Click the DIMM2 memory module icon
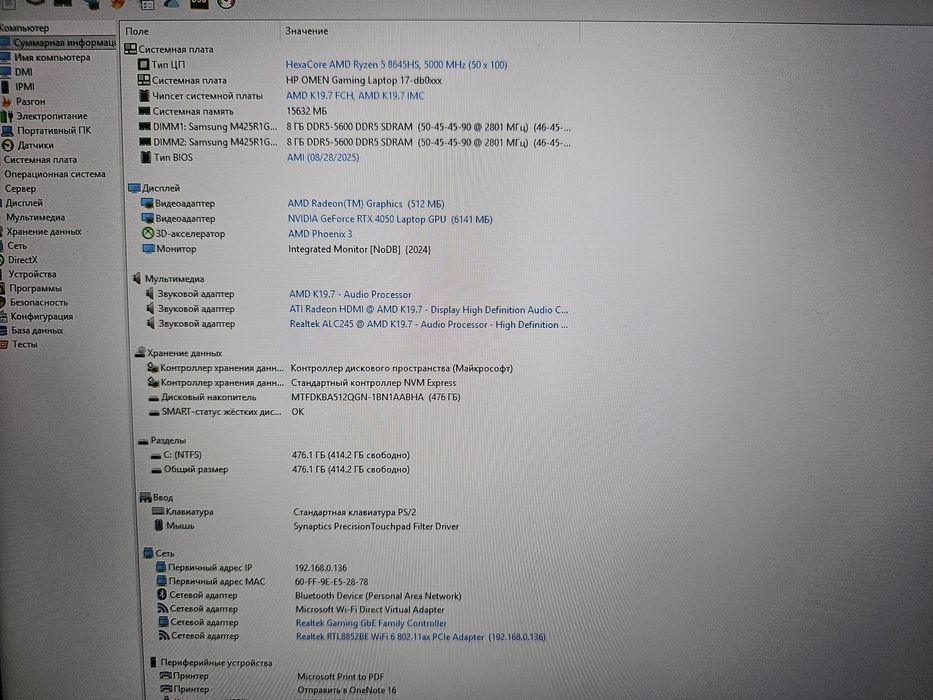Viewport: 933px width, 700px height. click(x=145, y=142)
